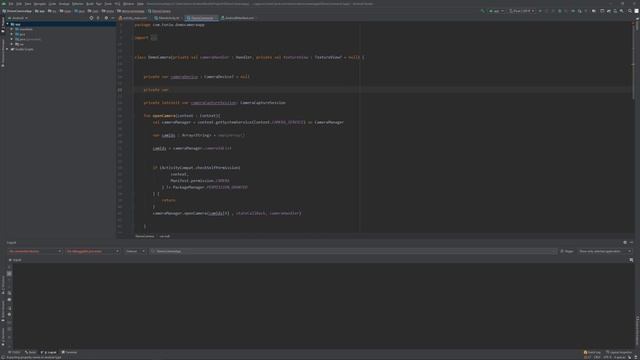Click the vertical Project tool window tab
The height and width of the screenshot is (360, 640).
click(3, 26)
